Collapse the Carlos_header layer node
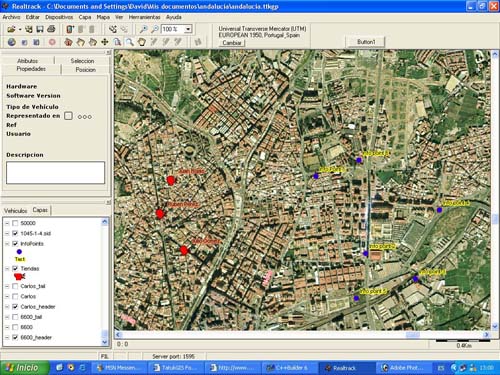 coord(7,306)
